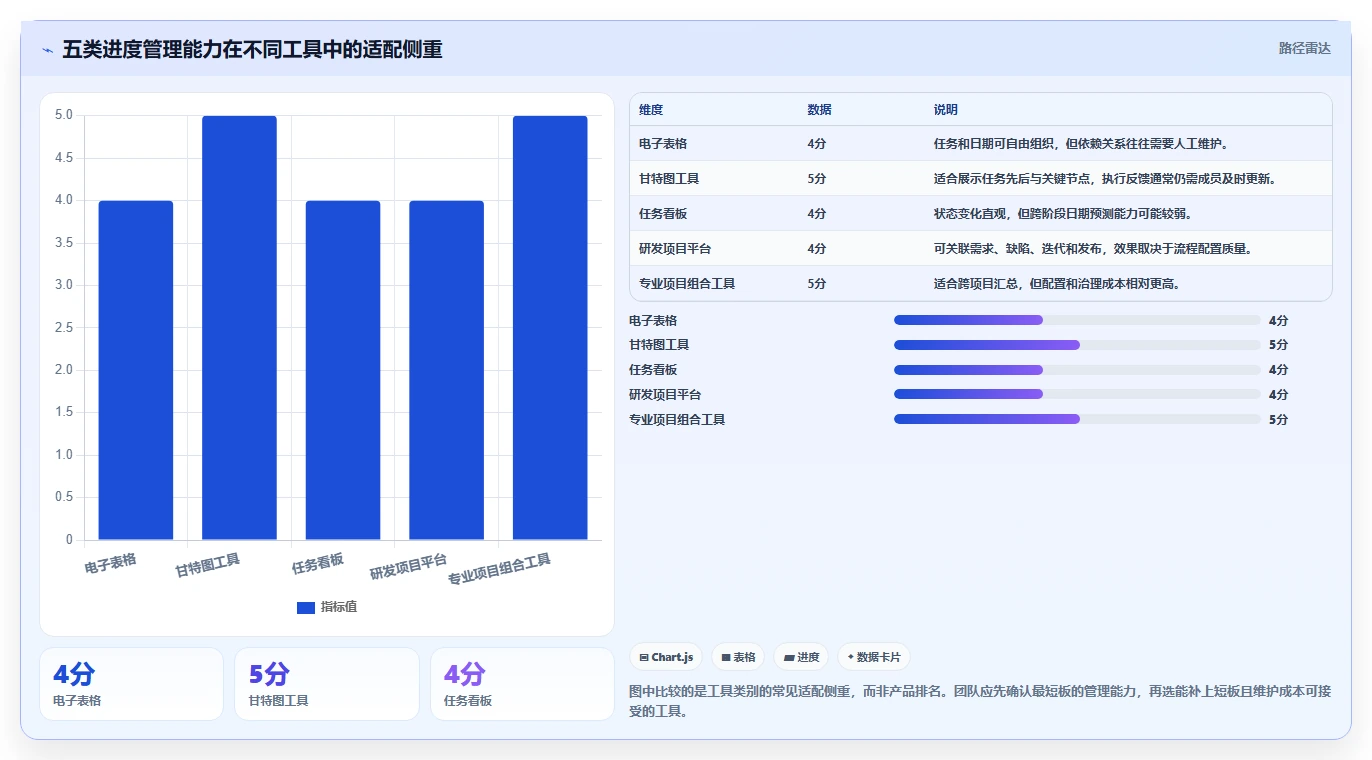1372x760 pixels.
Task: Click the 研发项目平台 bar in the chart
Action: coord(446,370)
